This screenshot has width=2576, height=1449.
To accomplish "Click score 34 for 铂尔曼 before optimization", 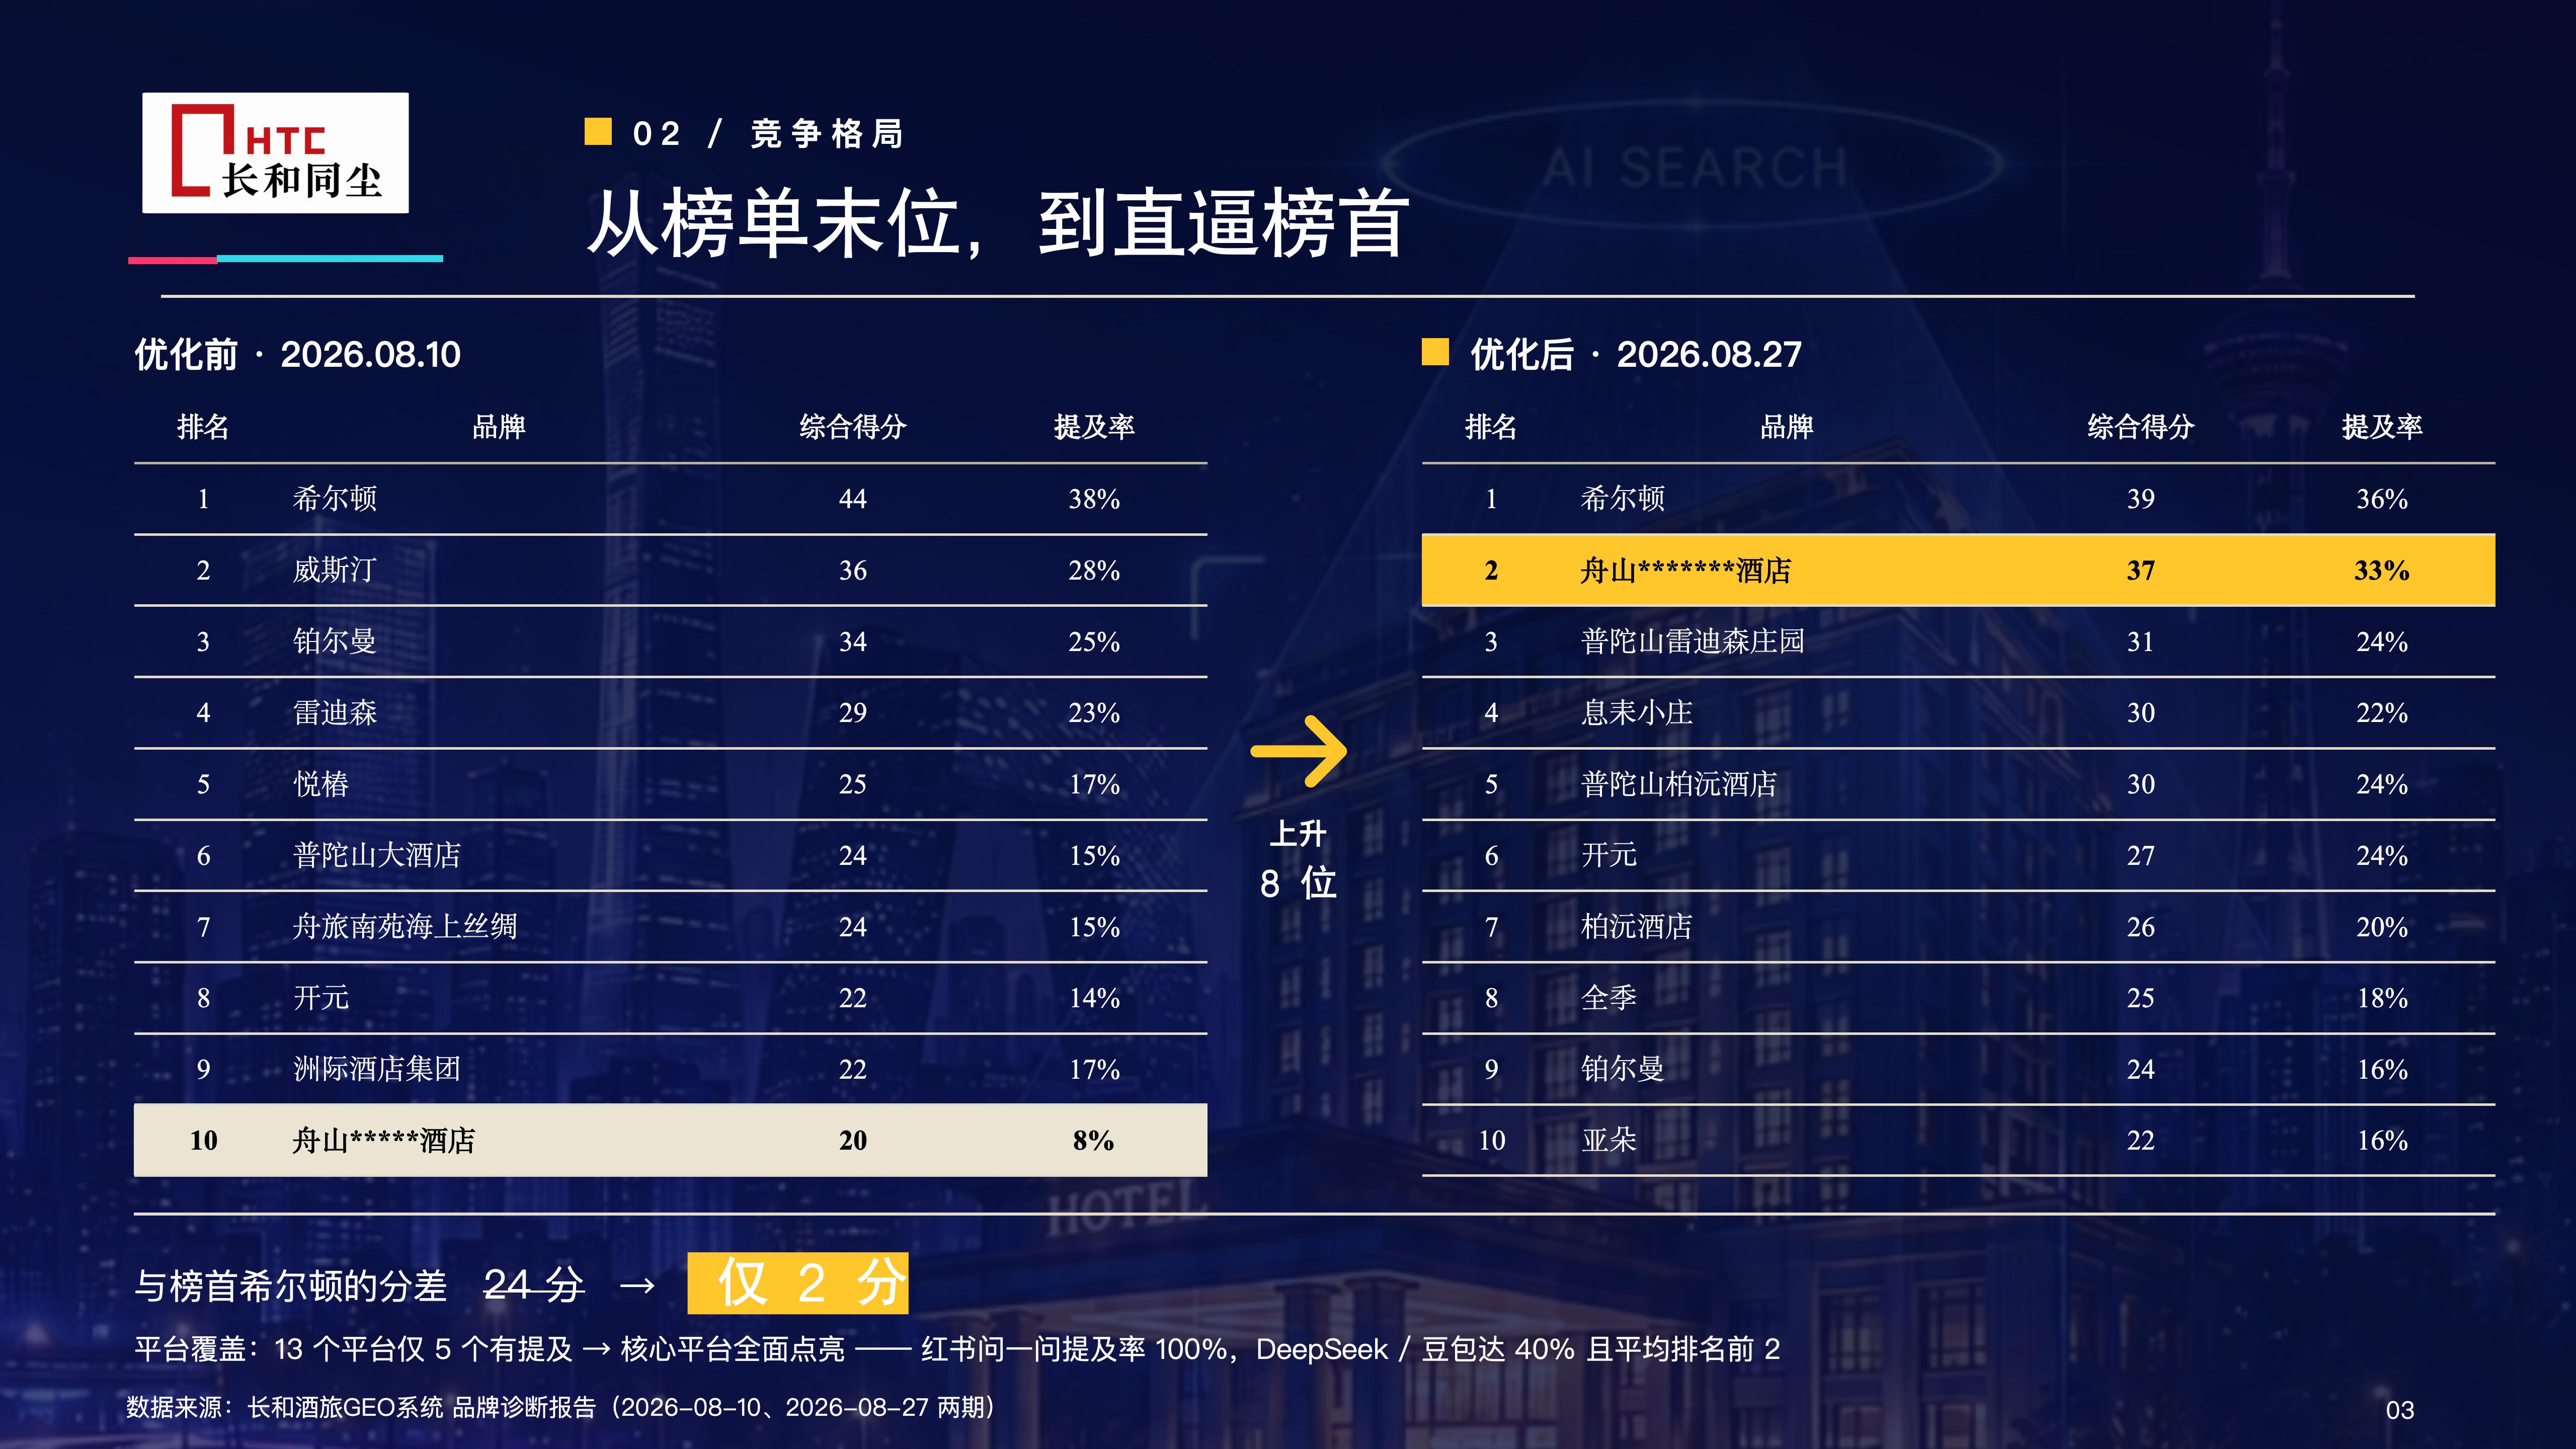I will [853, 642].
